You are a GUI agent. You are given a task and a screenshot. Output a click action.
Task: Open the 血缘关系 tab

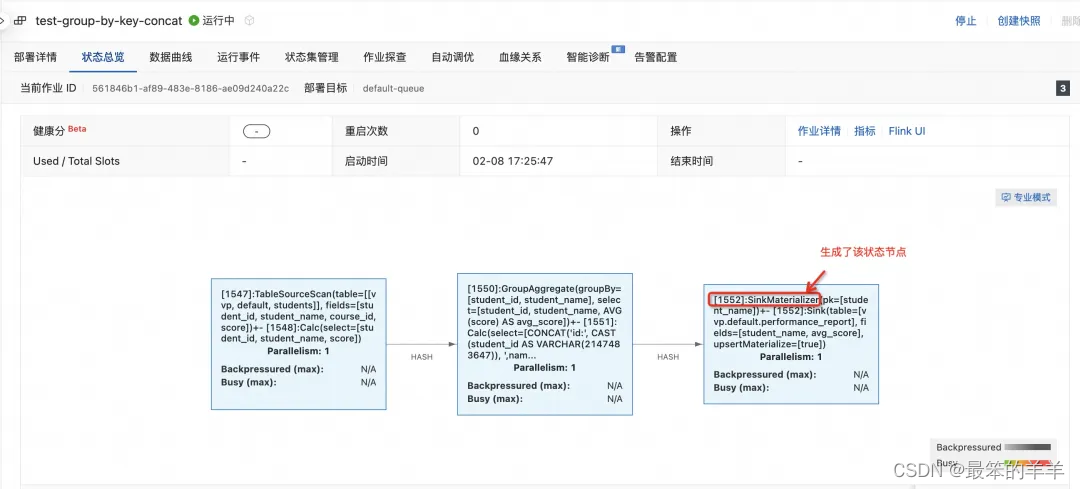(520, 57)
